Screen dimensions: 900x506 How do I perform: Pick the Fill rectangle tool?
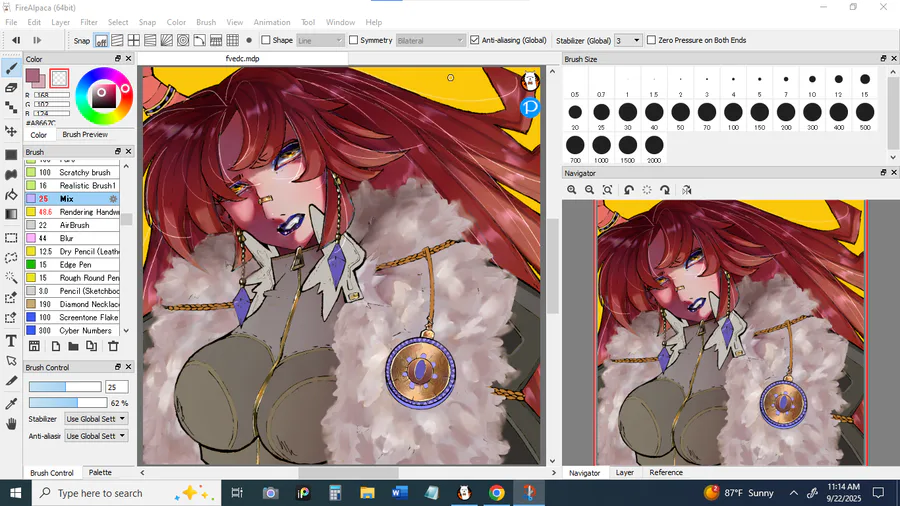point(11,155)
